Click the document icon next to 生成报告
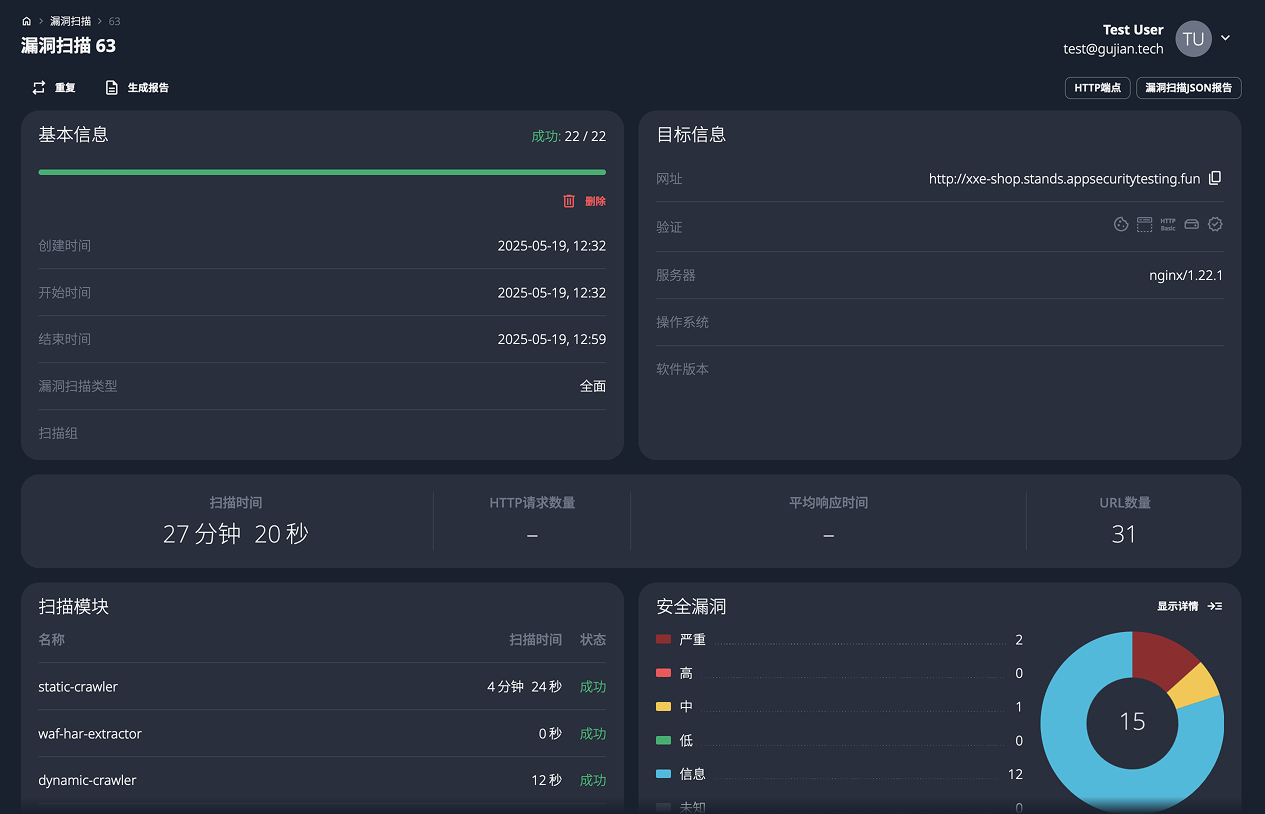The width and height of the screenshot is (1265, 814). [112, 87]
